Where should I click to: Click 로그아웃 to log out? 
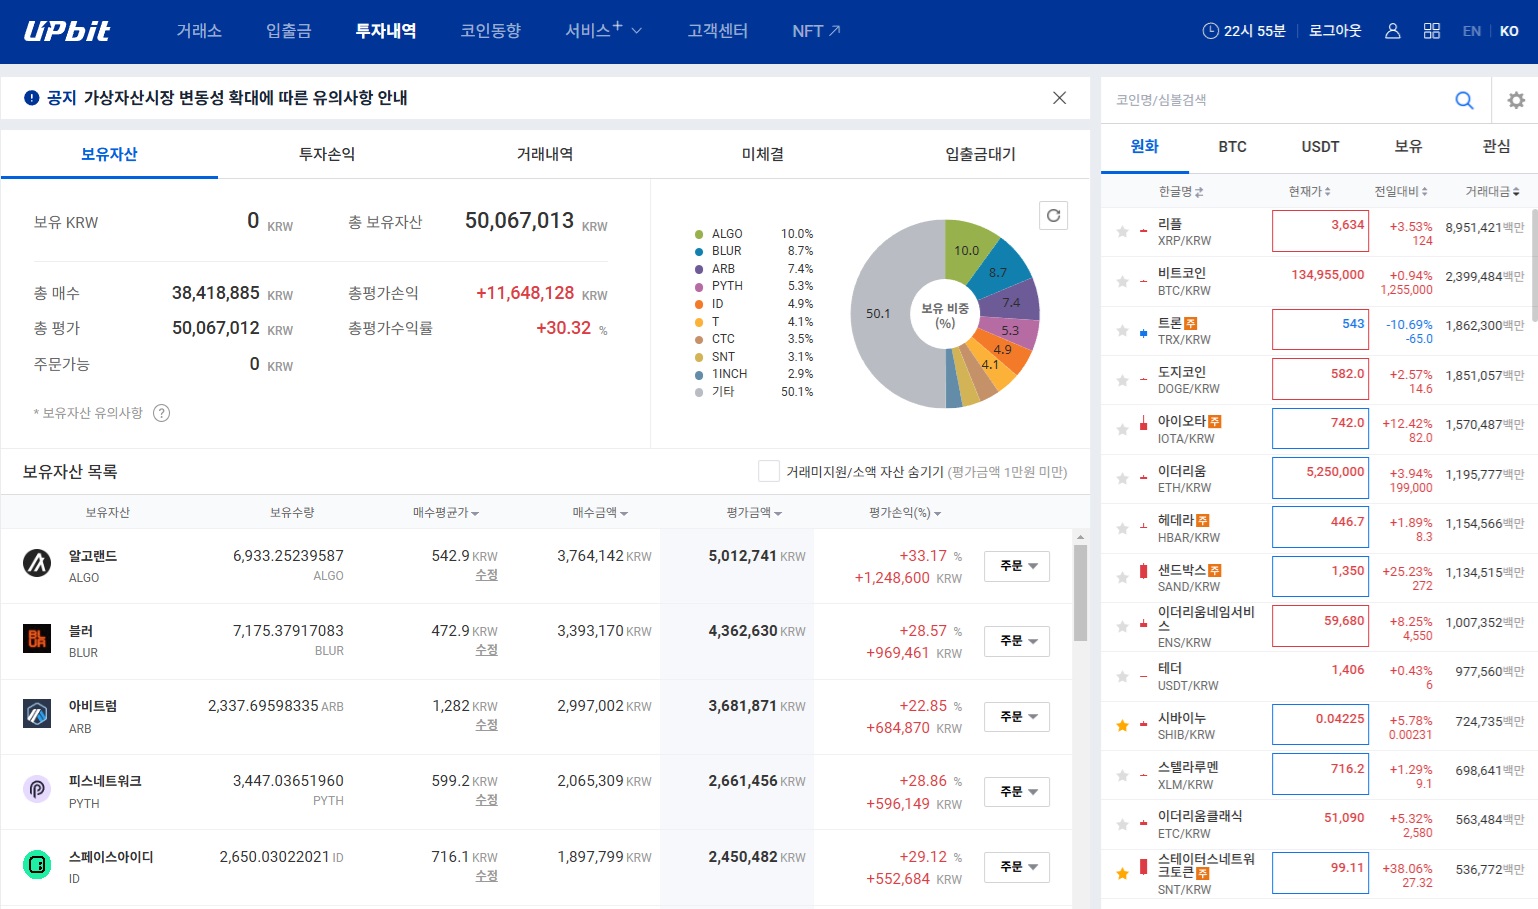click(1335, 31)
